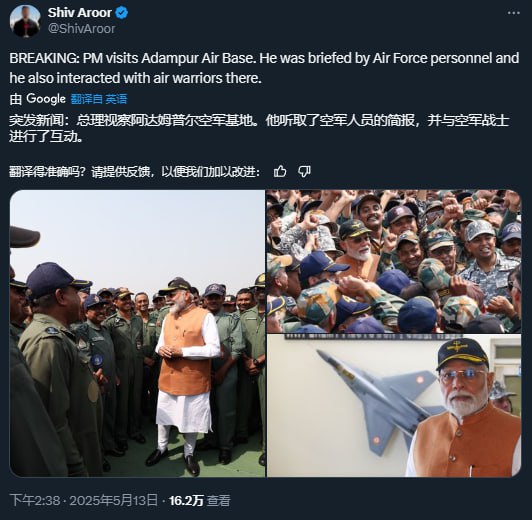Open the large left photo of airmen
This screenshot has height=520, width=532.
[137, 333]
